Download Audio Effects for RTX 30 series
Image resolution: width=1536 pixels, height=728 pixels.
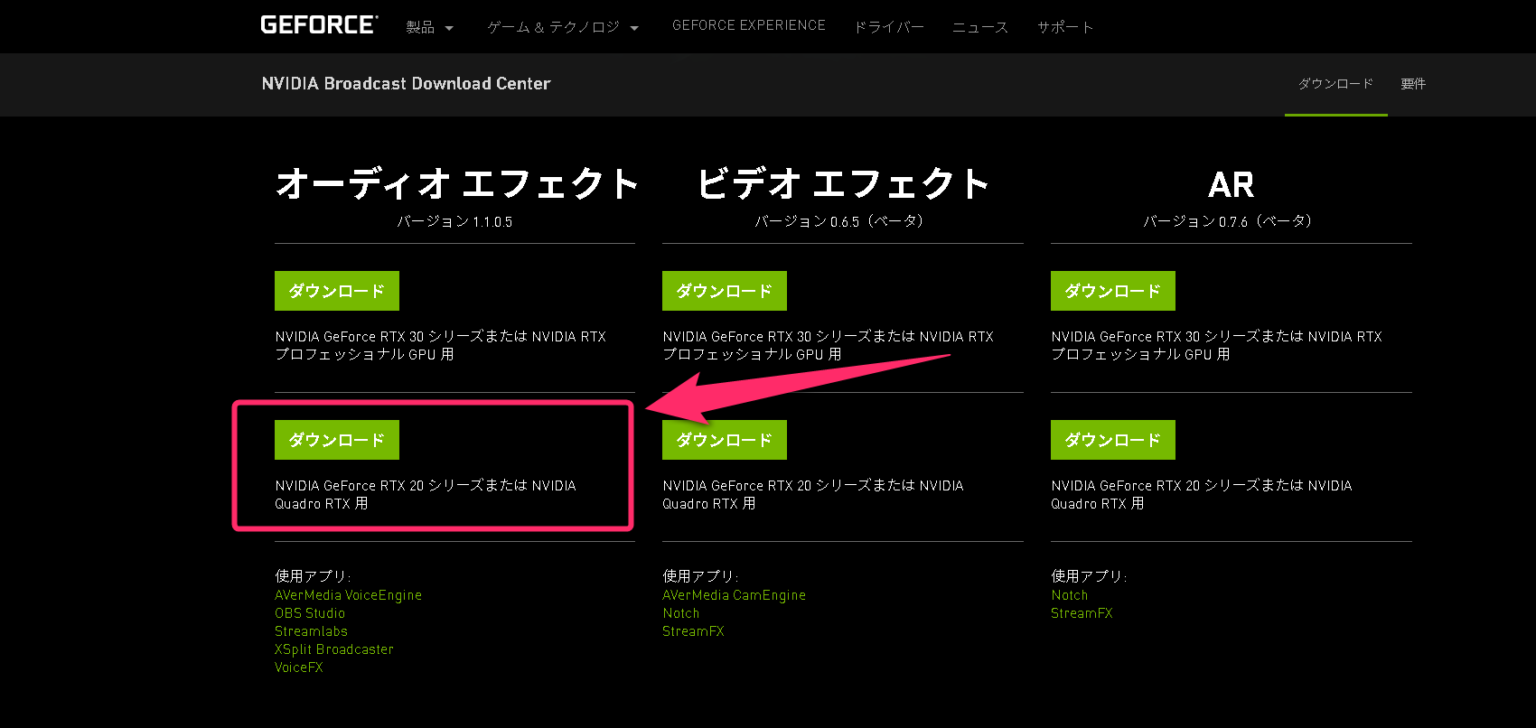337,291
